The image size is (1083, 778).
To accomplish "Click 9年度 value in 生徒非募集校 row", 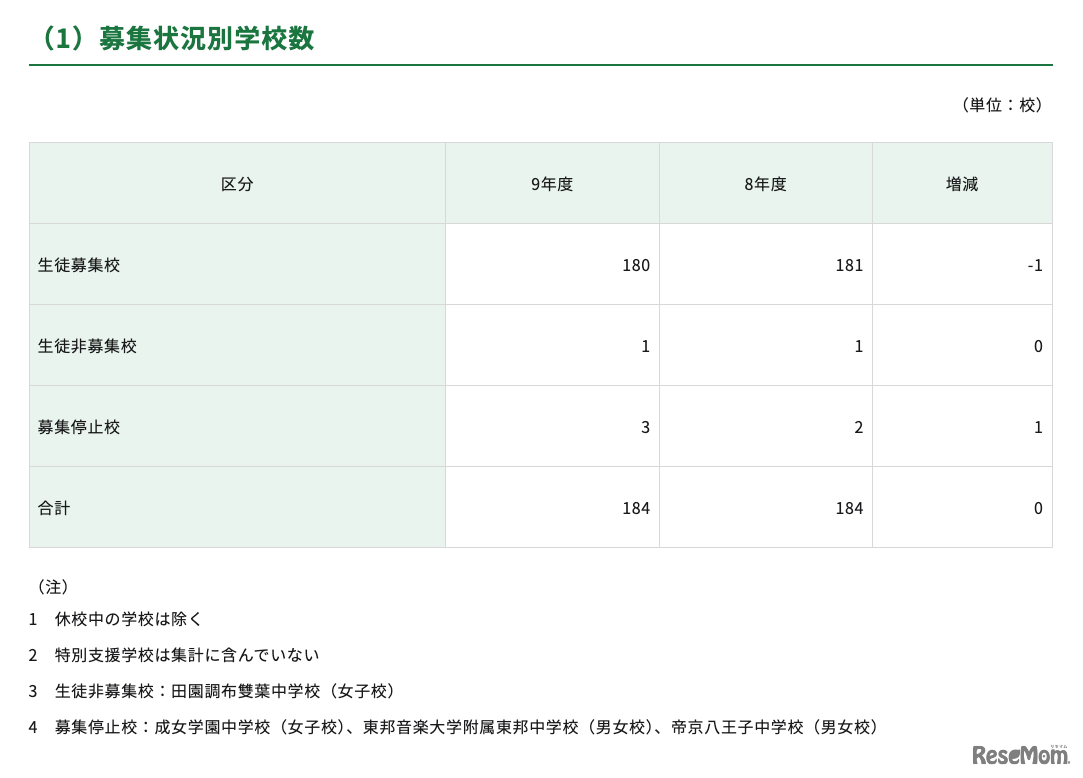I will point(646,346).
